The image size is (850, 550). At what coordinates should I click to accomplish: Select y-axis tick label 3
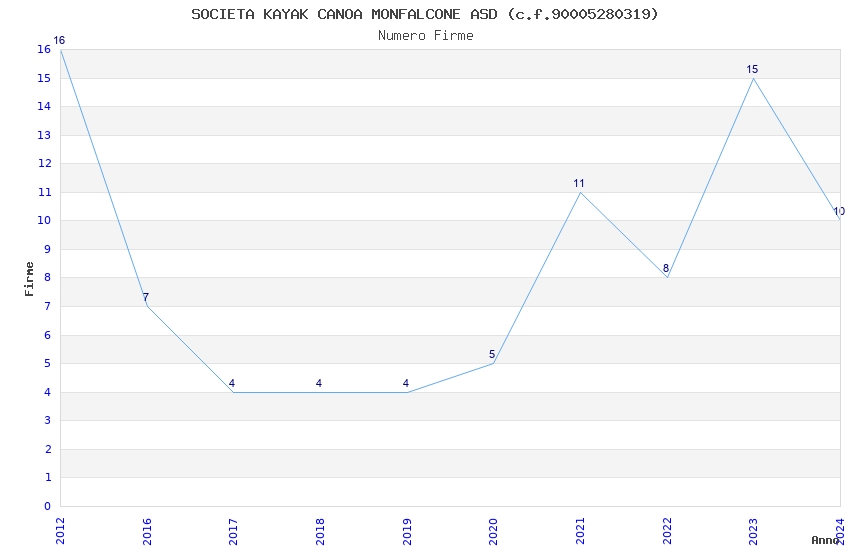[x=48, y=420]
